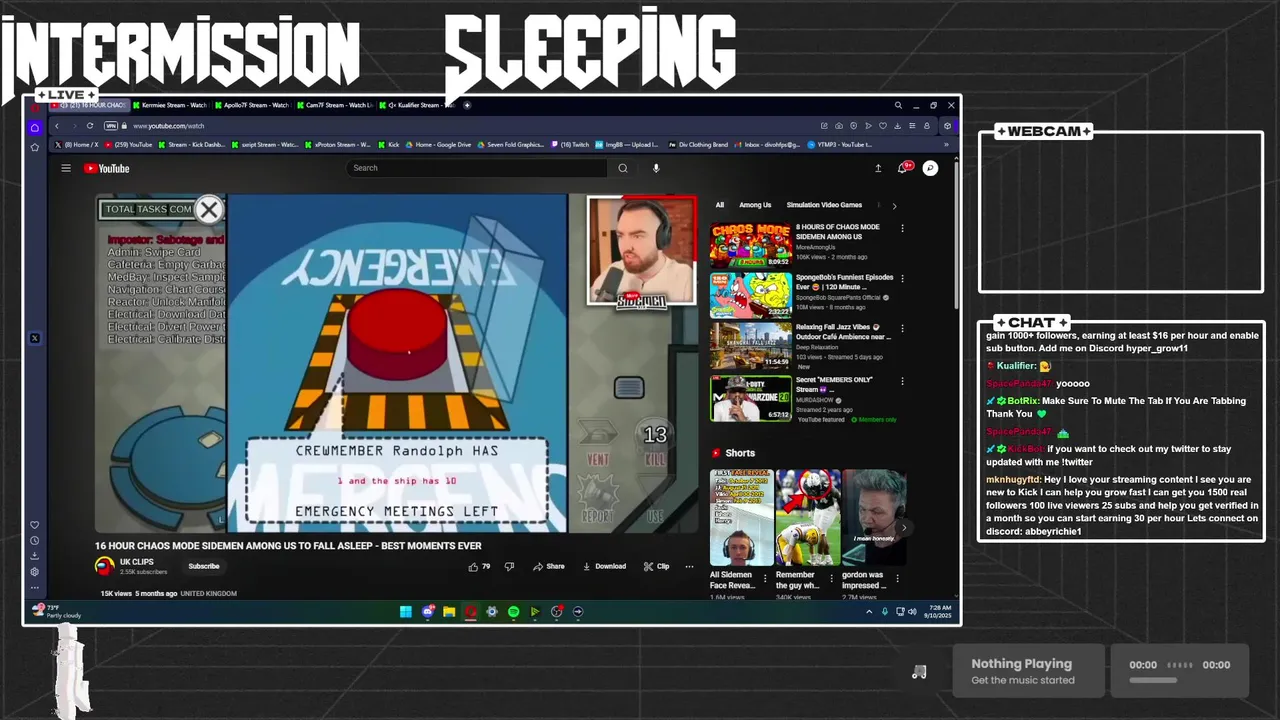Open the UK CLIPS channel name link
The width and height of the screenshot is (1280, 720).
tap(137, 562)
